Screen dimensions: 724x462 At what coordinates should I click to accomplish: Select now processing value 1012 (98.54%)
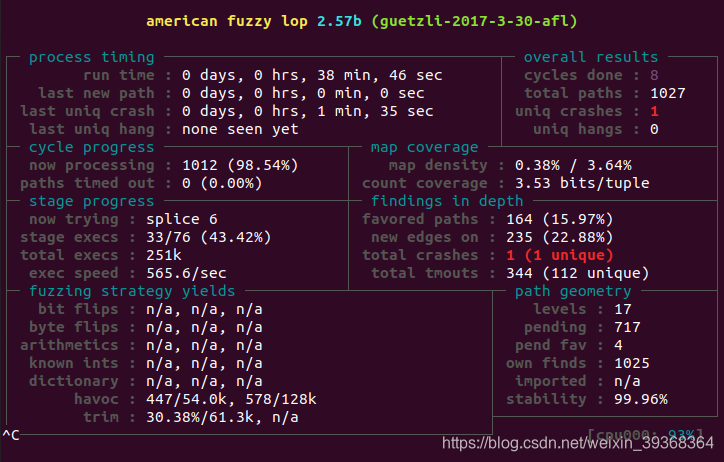click(240, 165)
